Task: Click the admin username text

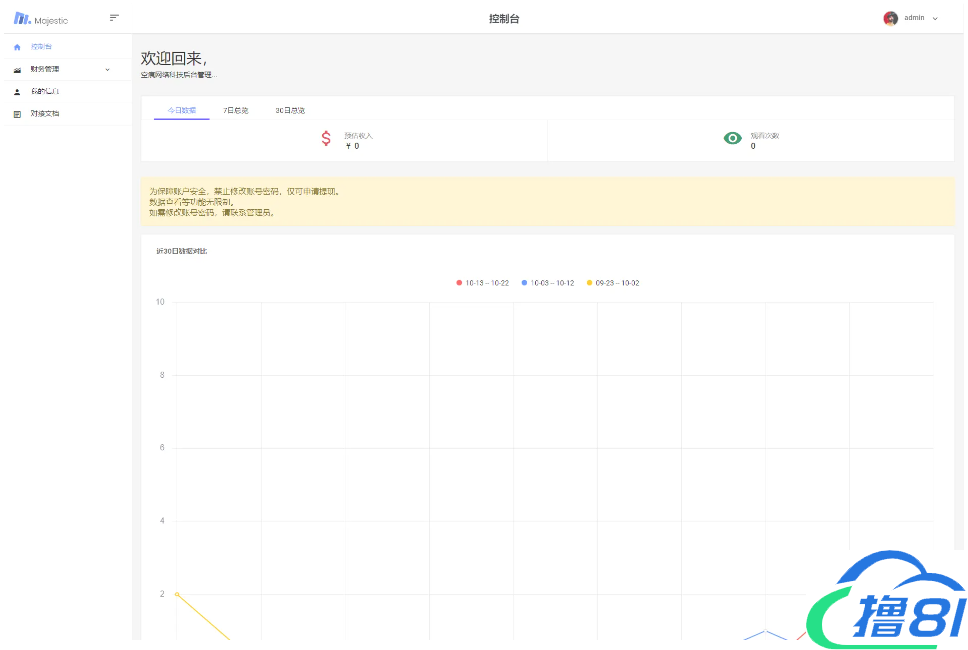Action: (x=914, y=18)
